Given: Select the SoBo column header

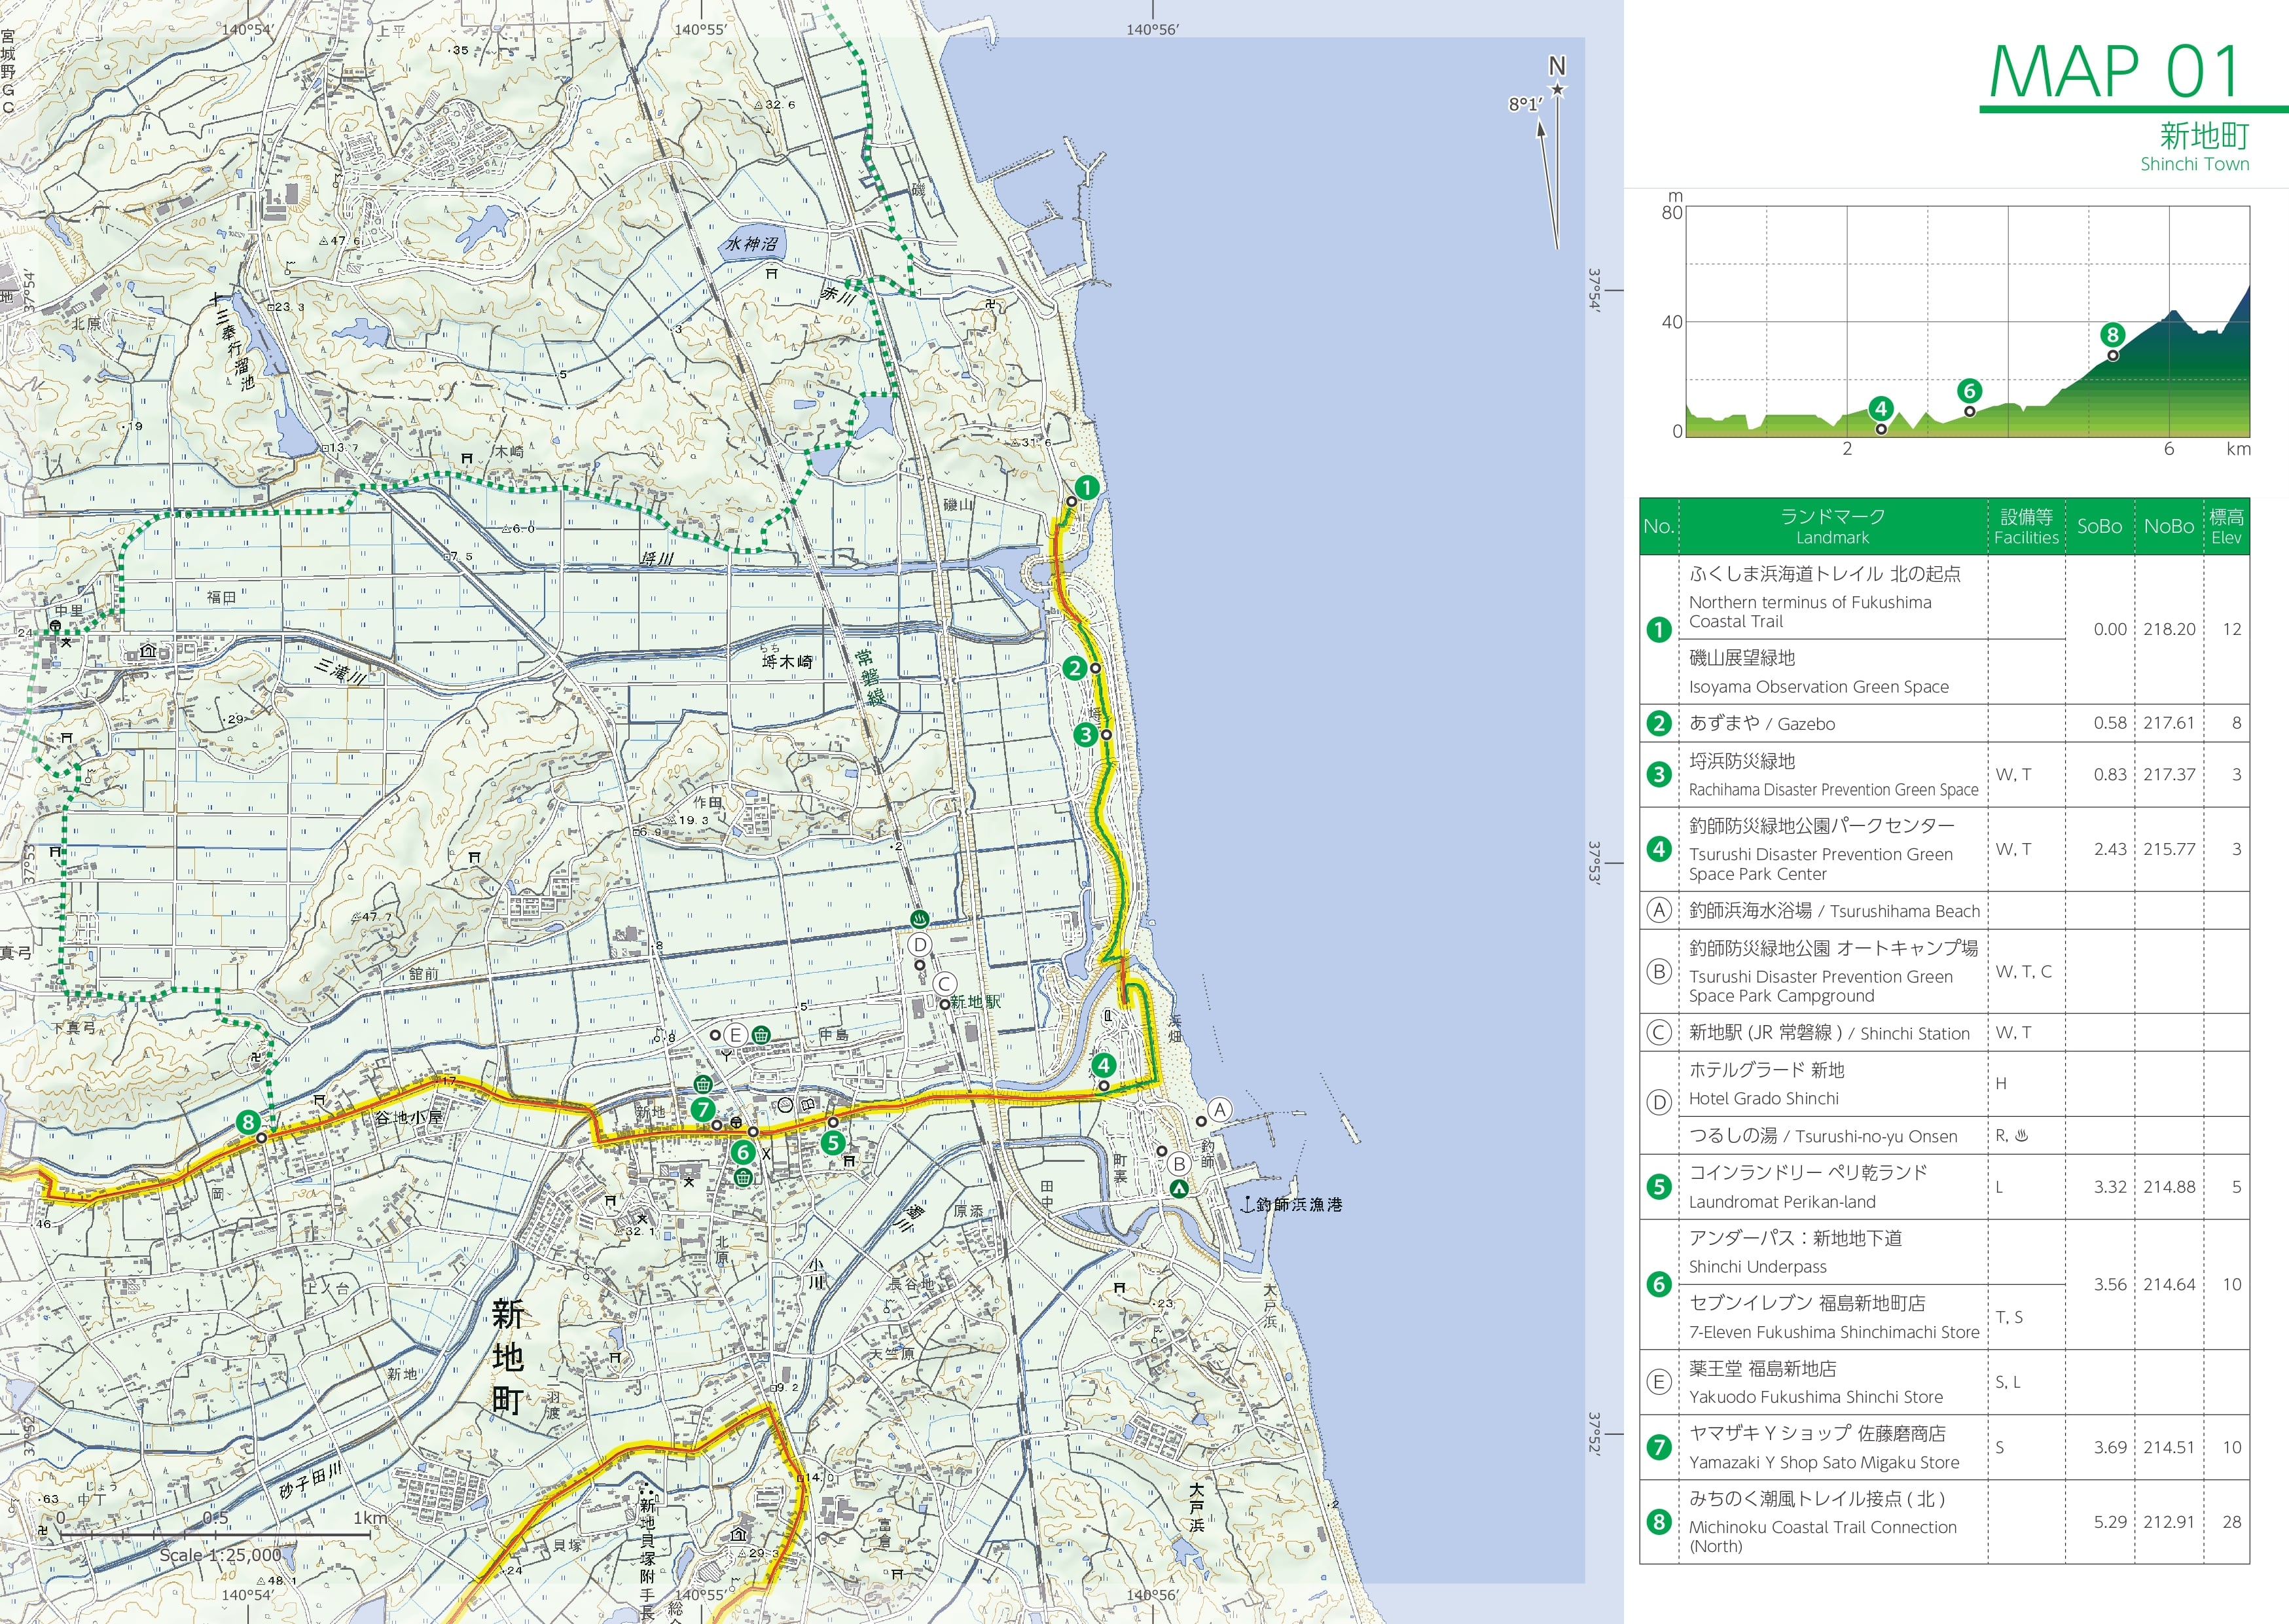Looking at the screenshot, I should pyautogui.click(x=2099, y=526).
